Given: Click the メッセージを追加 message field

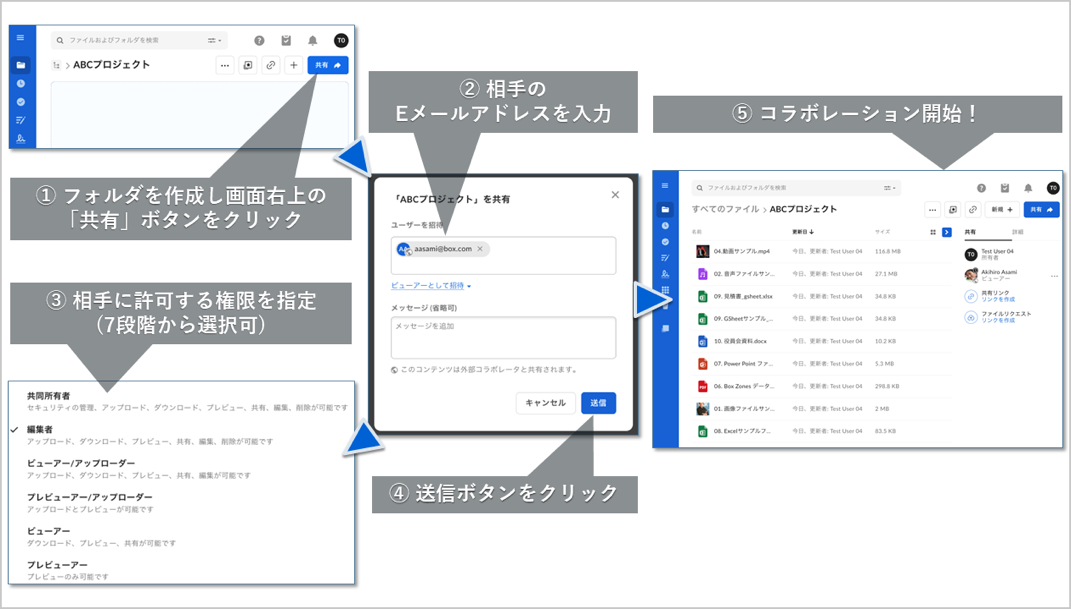Looking at the screenshot, I should coord(503,337).
